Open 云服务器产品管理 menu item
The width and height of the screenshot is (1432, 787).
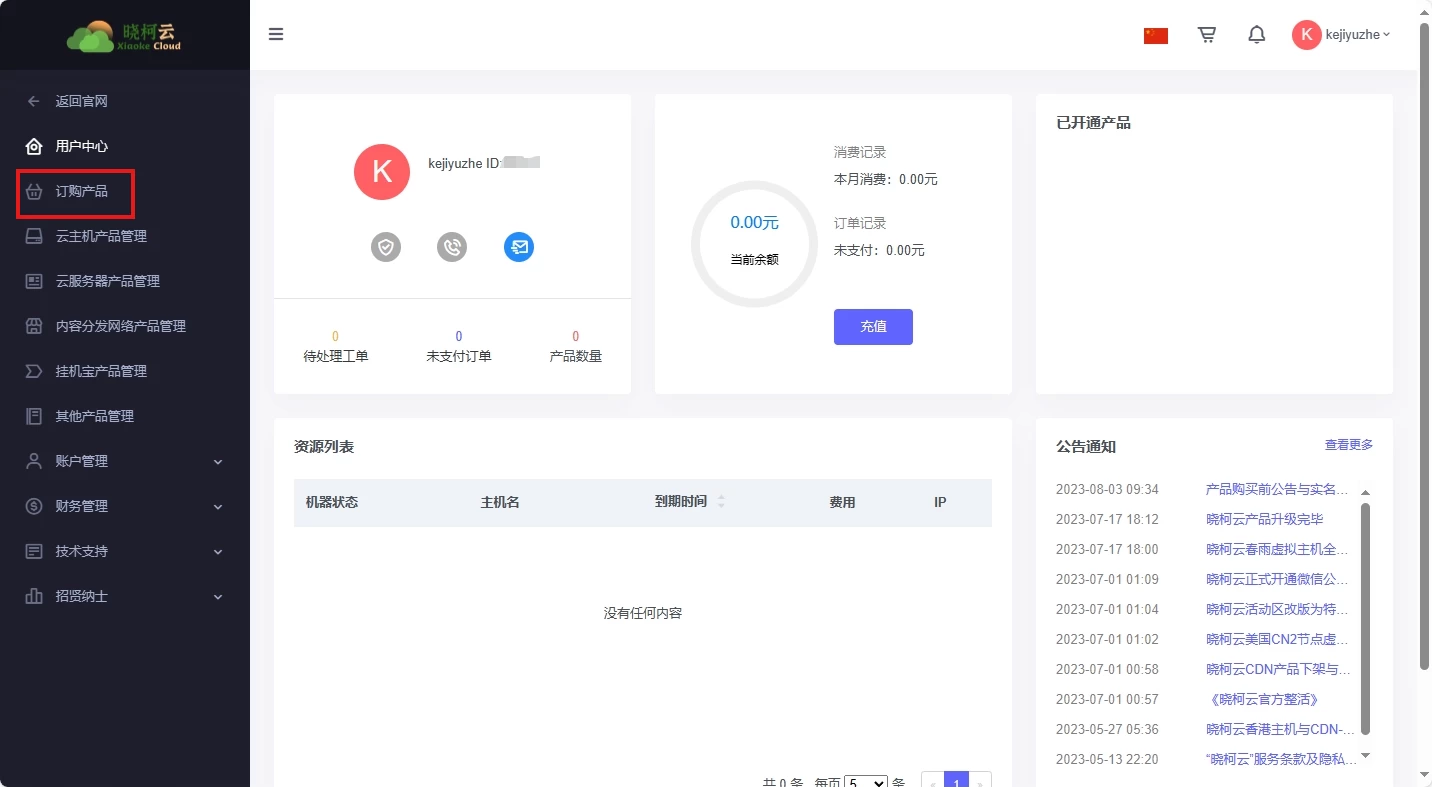108,281
